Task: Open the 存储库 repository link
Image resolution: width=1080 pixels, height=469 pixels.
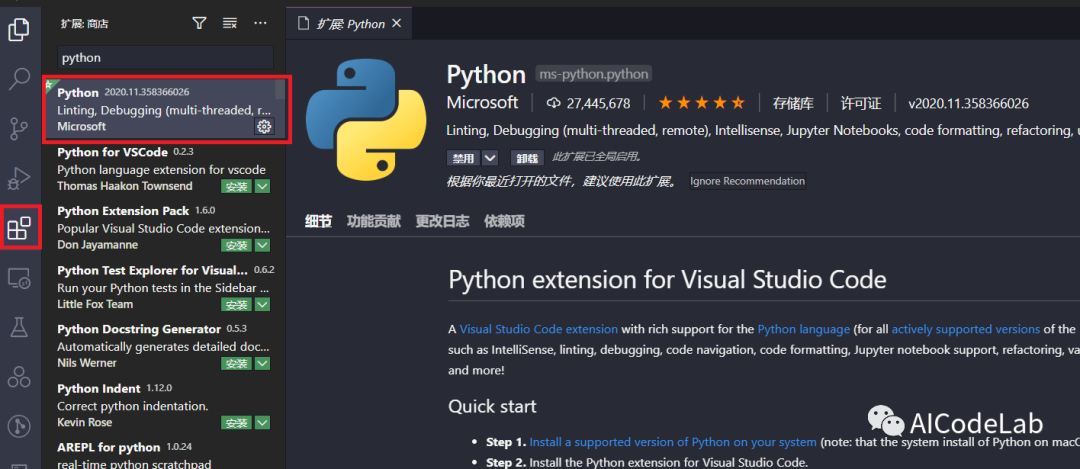Action: coord(793,103)
